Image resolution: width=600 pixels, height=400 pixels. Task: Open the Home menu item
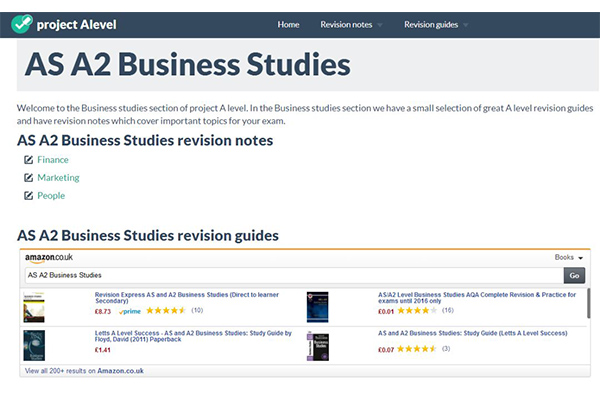(x=288, y=24)
